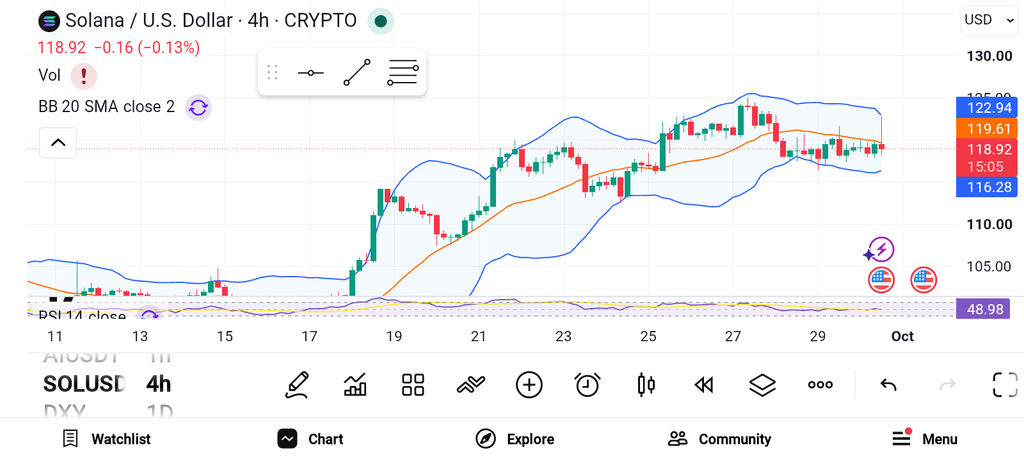
Task: Click date label 27 on time axis
Action: (733, 336)
